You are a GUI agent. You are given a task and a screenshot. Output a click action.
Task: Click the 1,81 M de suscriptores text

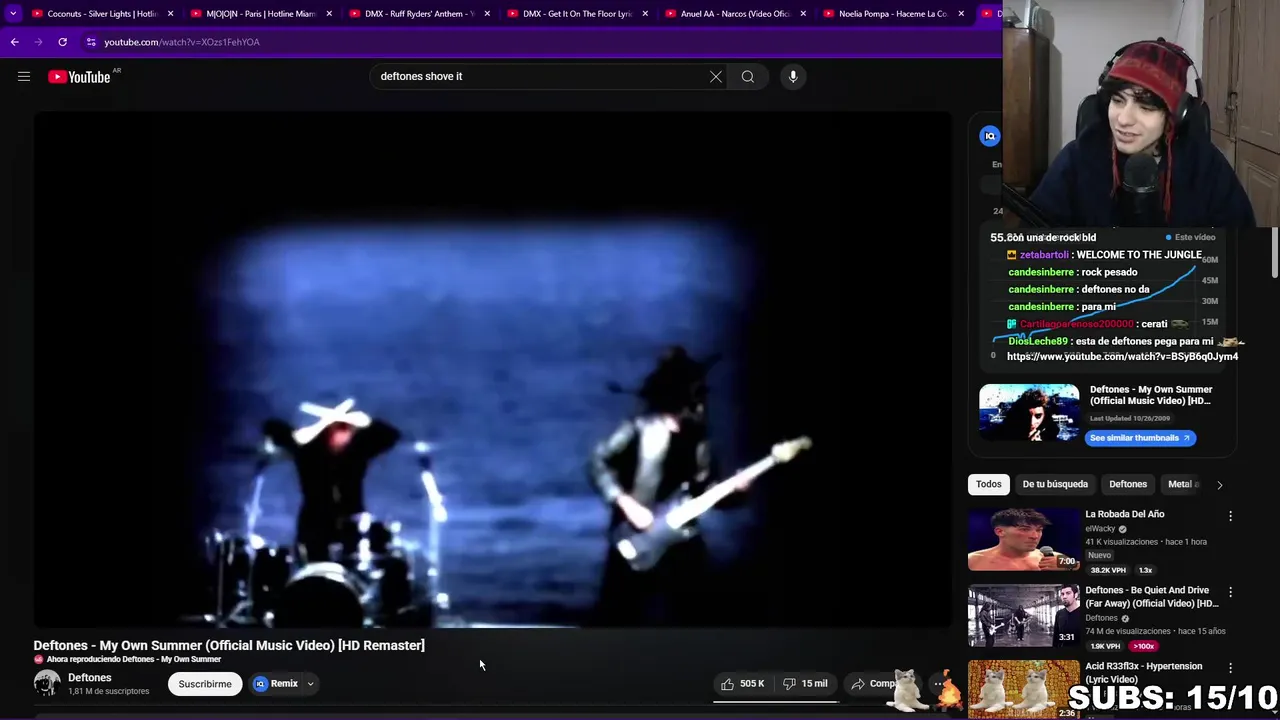tap(108, 691)
